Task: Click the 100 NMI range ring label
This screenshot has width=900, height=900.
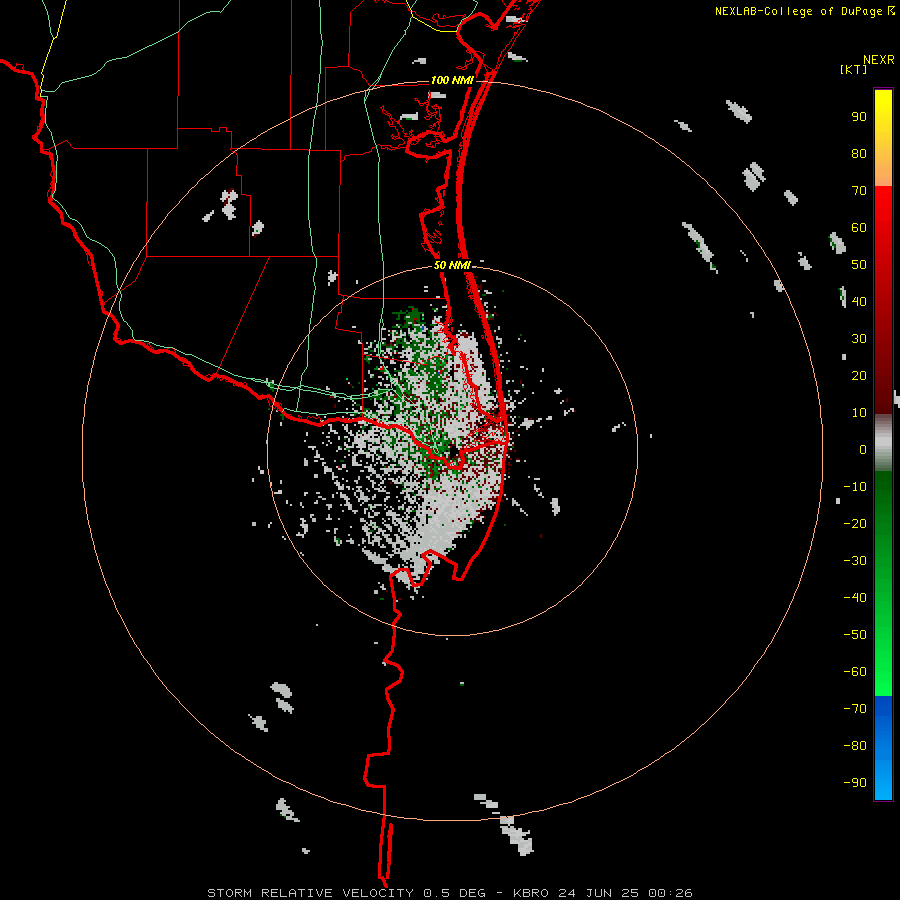Action: tap(452, 80)
